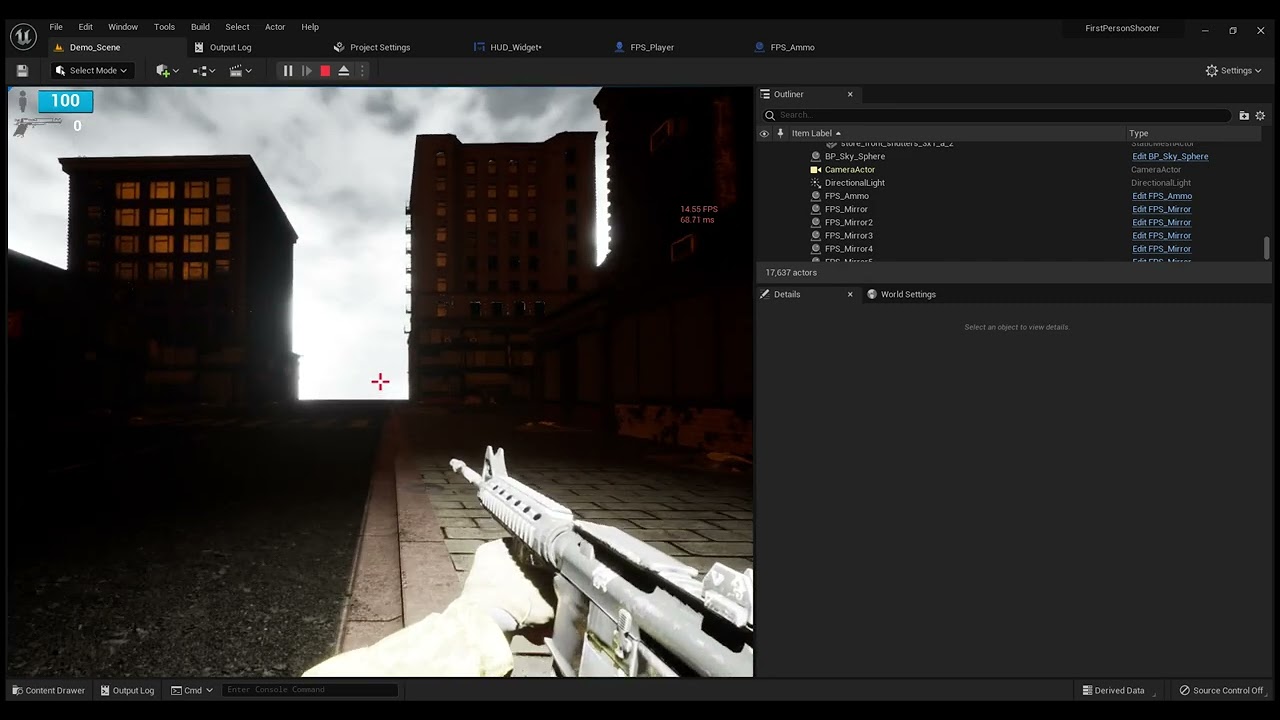The height and width of the screenshot is (720, 1280).
Task: Click the Unreal Engine logo icon
Action: (23, 37)
